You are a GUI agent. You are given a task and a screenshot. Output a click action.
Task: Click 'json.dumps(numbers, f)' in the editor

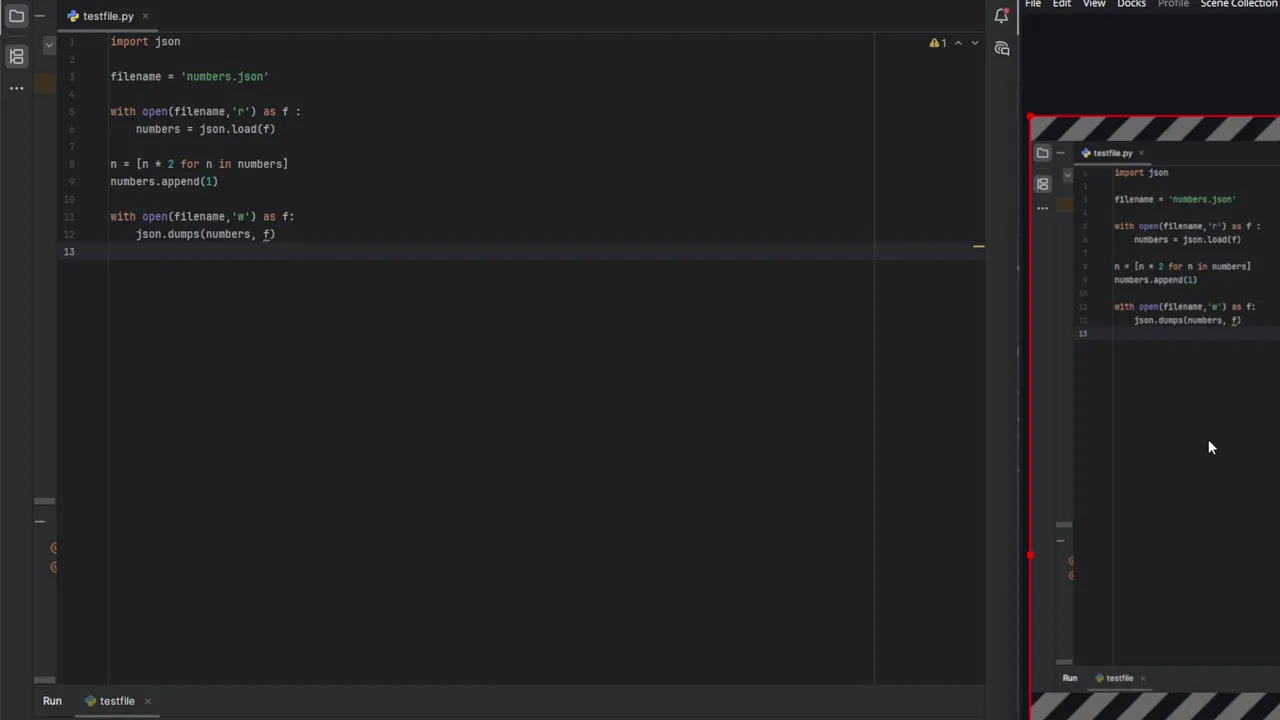(205, 234)
